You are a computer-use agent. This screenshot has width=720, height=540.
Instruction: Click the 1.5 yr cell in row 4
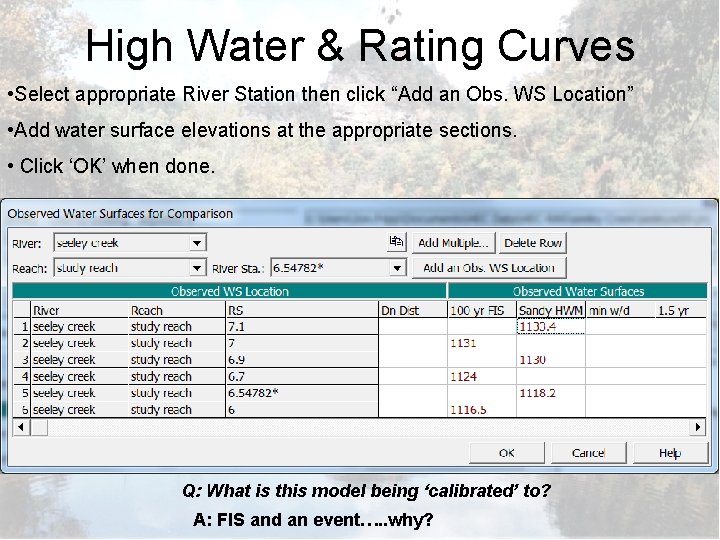(x=681, y=377)
